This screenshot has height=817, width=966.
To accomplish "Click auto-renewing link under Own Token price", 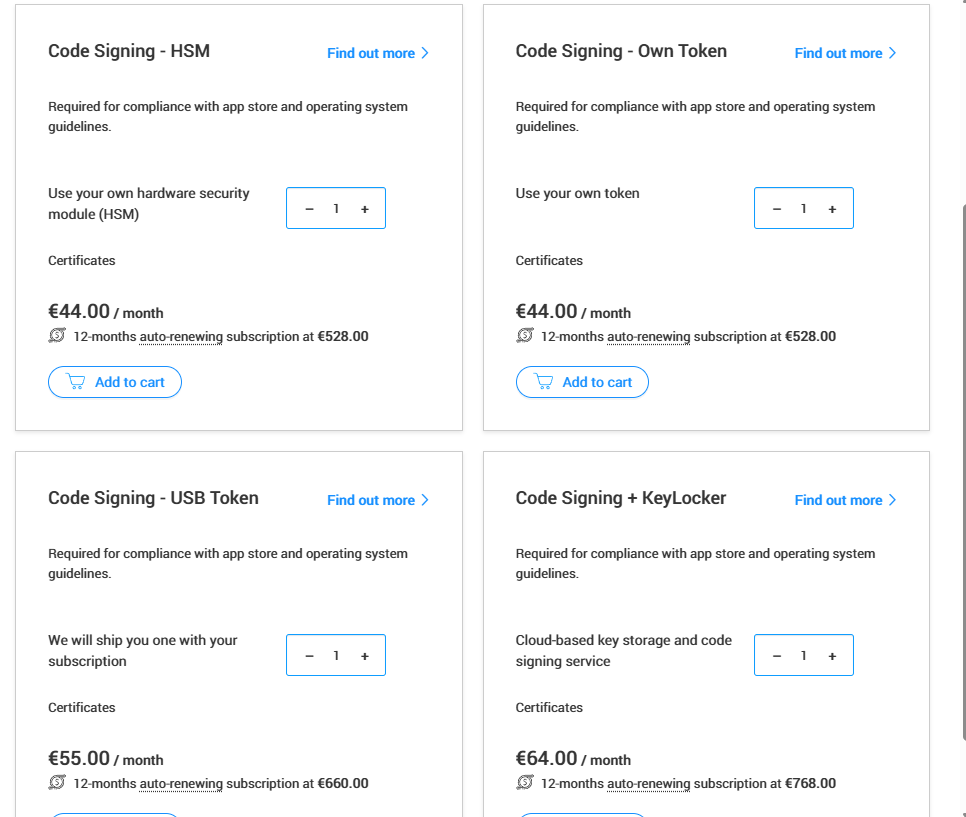I will [648, 337].
